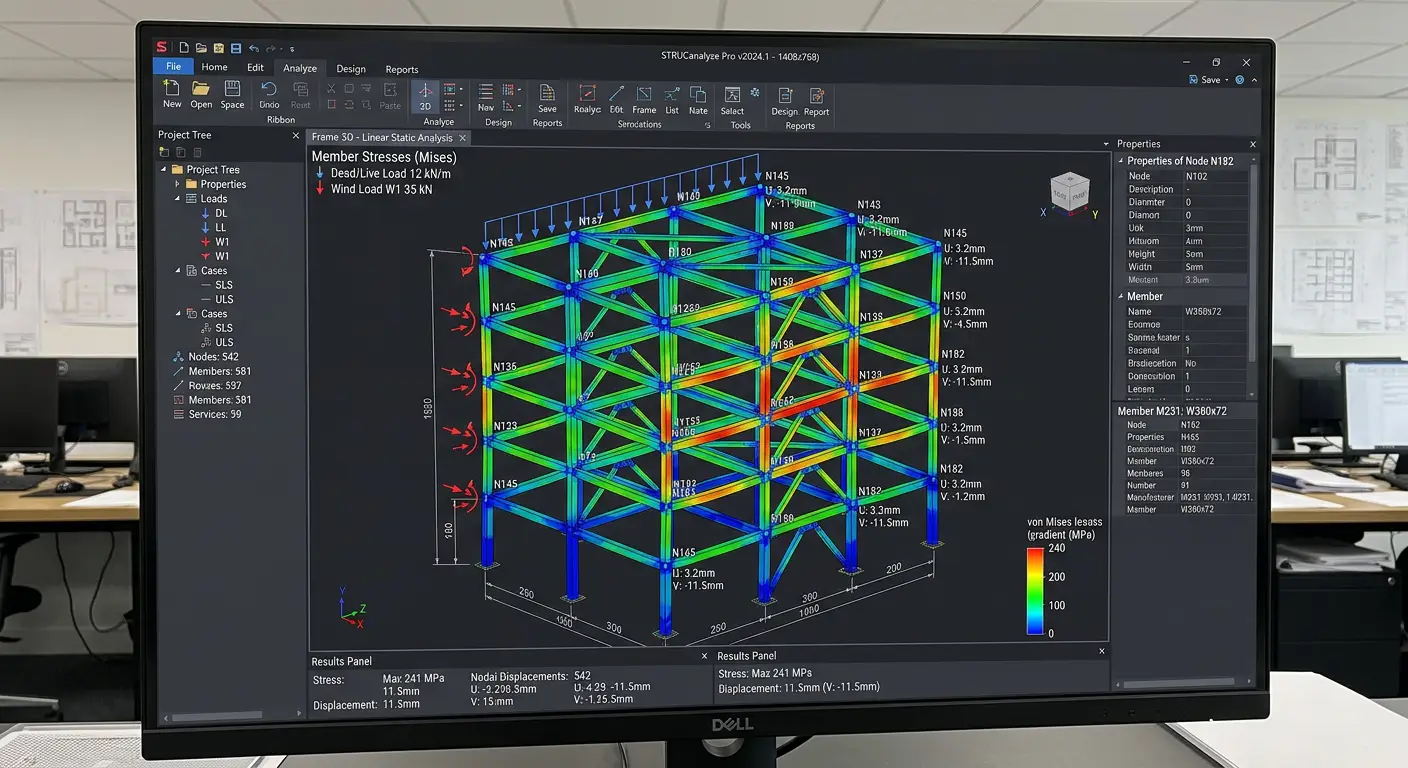Viewport: 1408px width, 768px height.
Task: Click the Edit line tool icon
Action: click(616, 93)
